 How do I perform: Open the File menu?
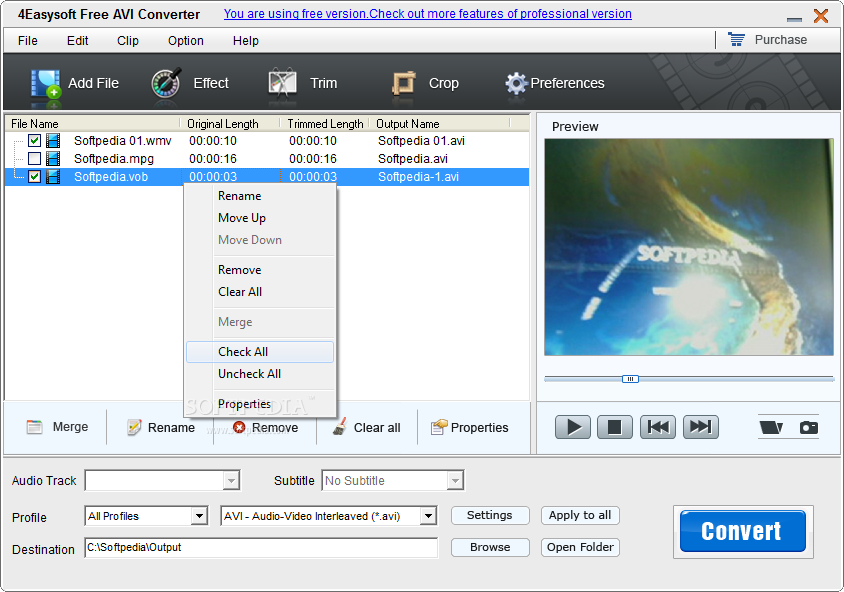(x=27, y=40)
